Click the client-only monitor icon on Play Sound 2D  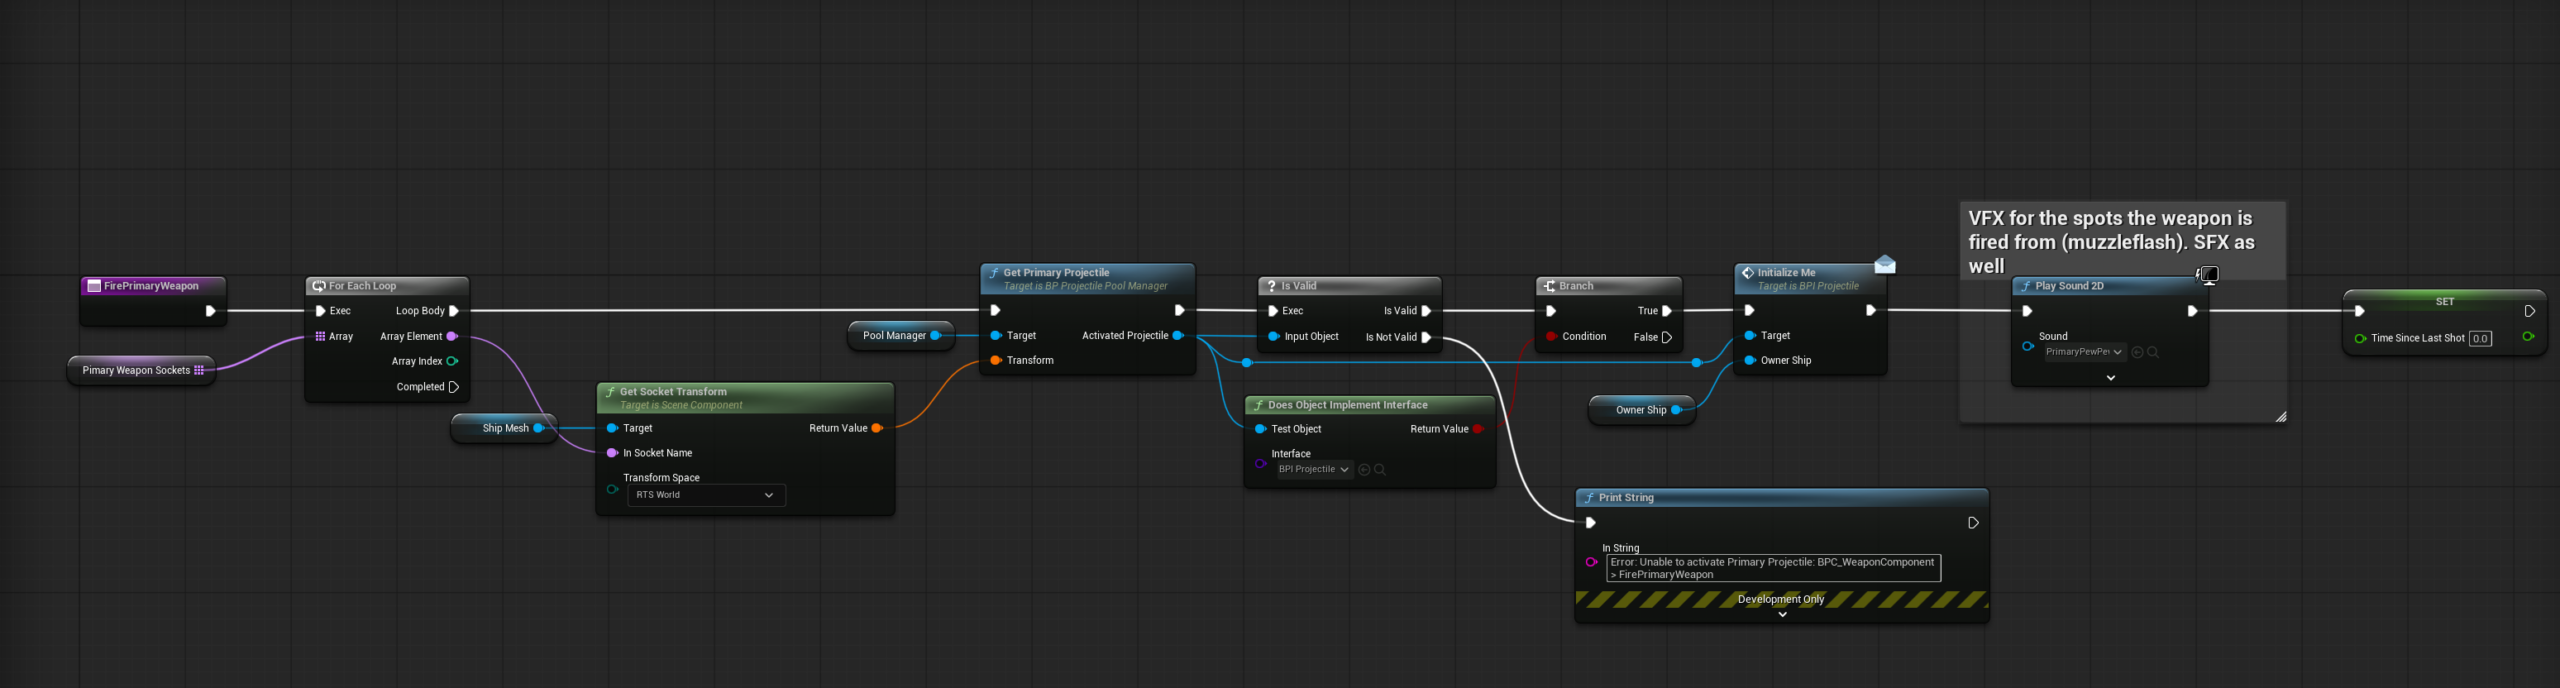(x=2208, y=274)
